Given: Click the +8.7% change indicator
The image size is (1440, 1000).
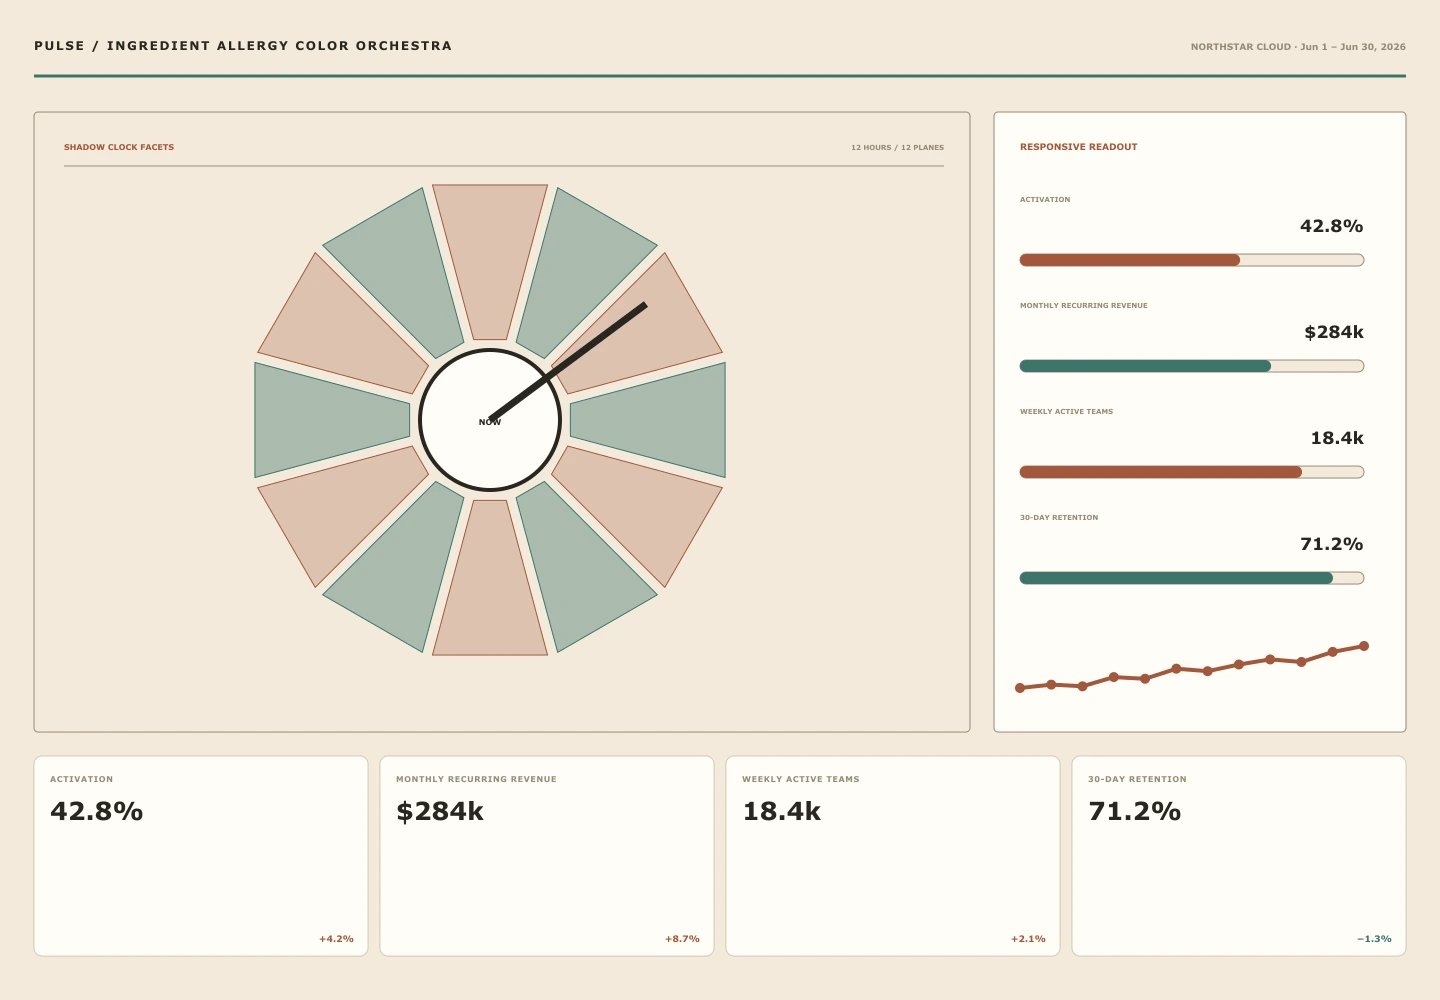Looking at the screenshot, I should (x=682, y=939).
